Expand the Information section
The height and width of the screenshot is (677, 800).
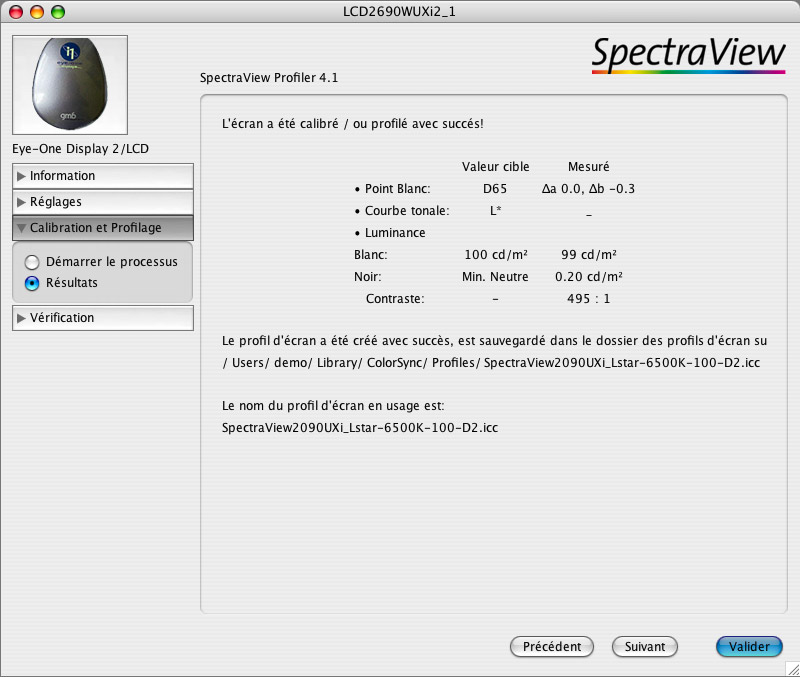click(x=103, y=176)
